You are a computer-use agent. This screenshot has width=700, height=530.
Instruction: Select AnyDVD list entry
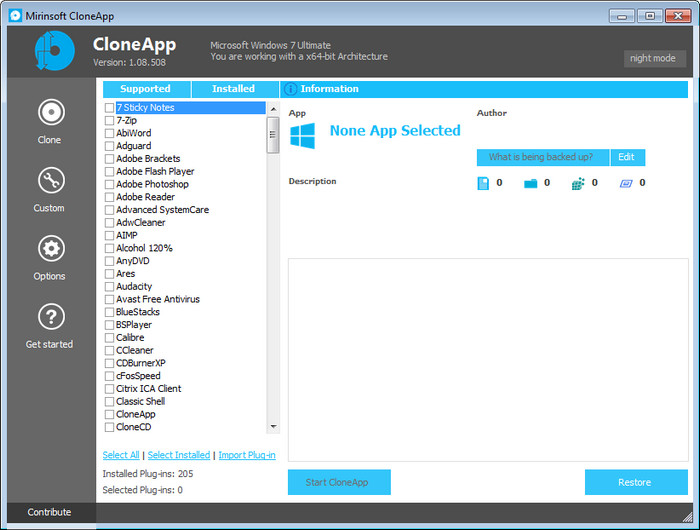133,261
